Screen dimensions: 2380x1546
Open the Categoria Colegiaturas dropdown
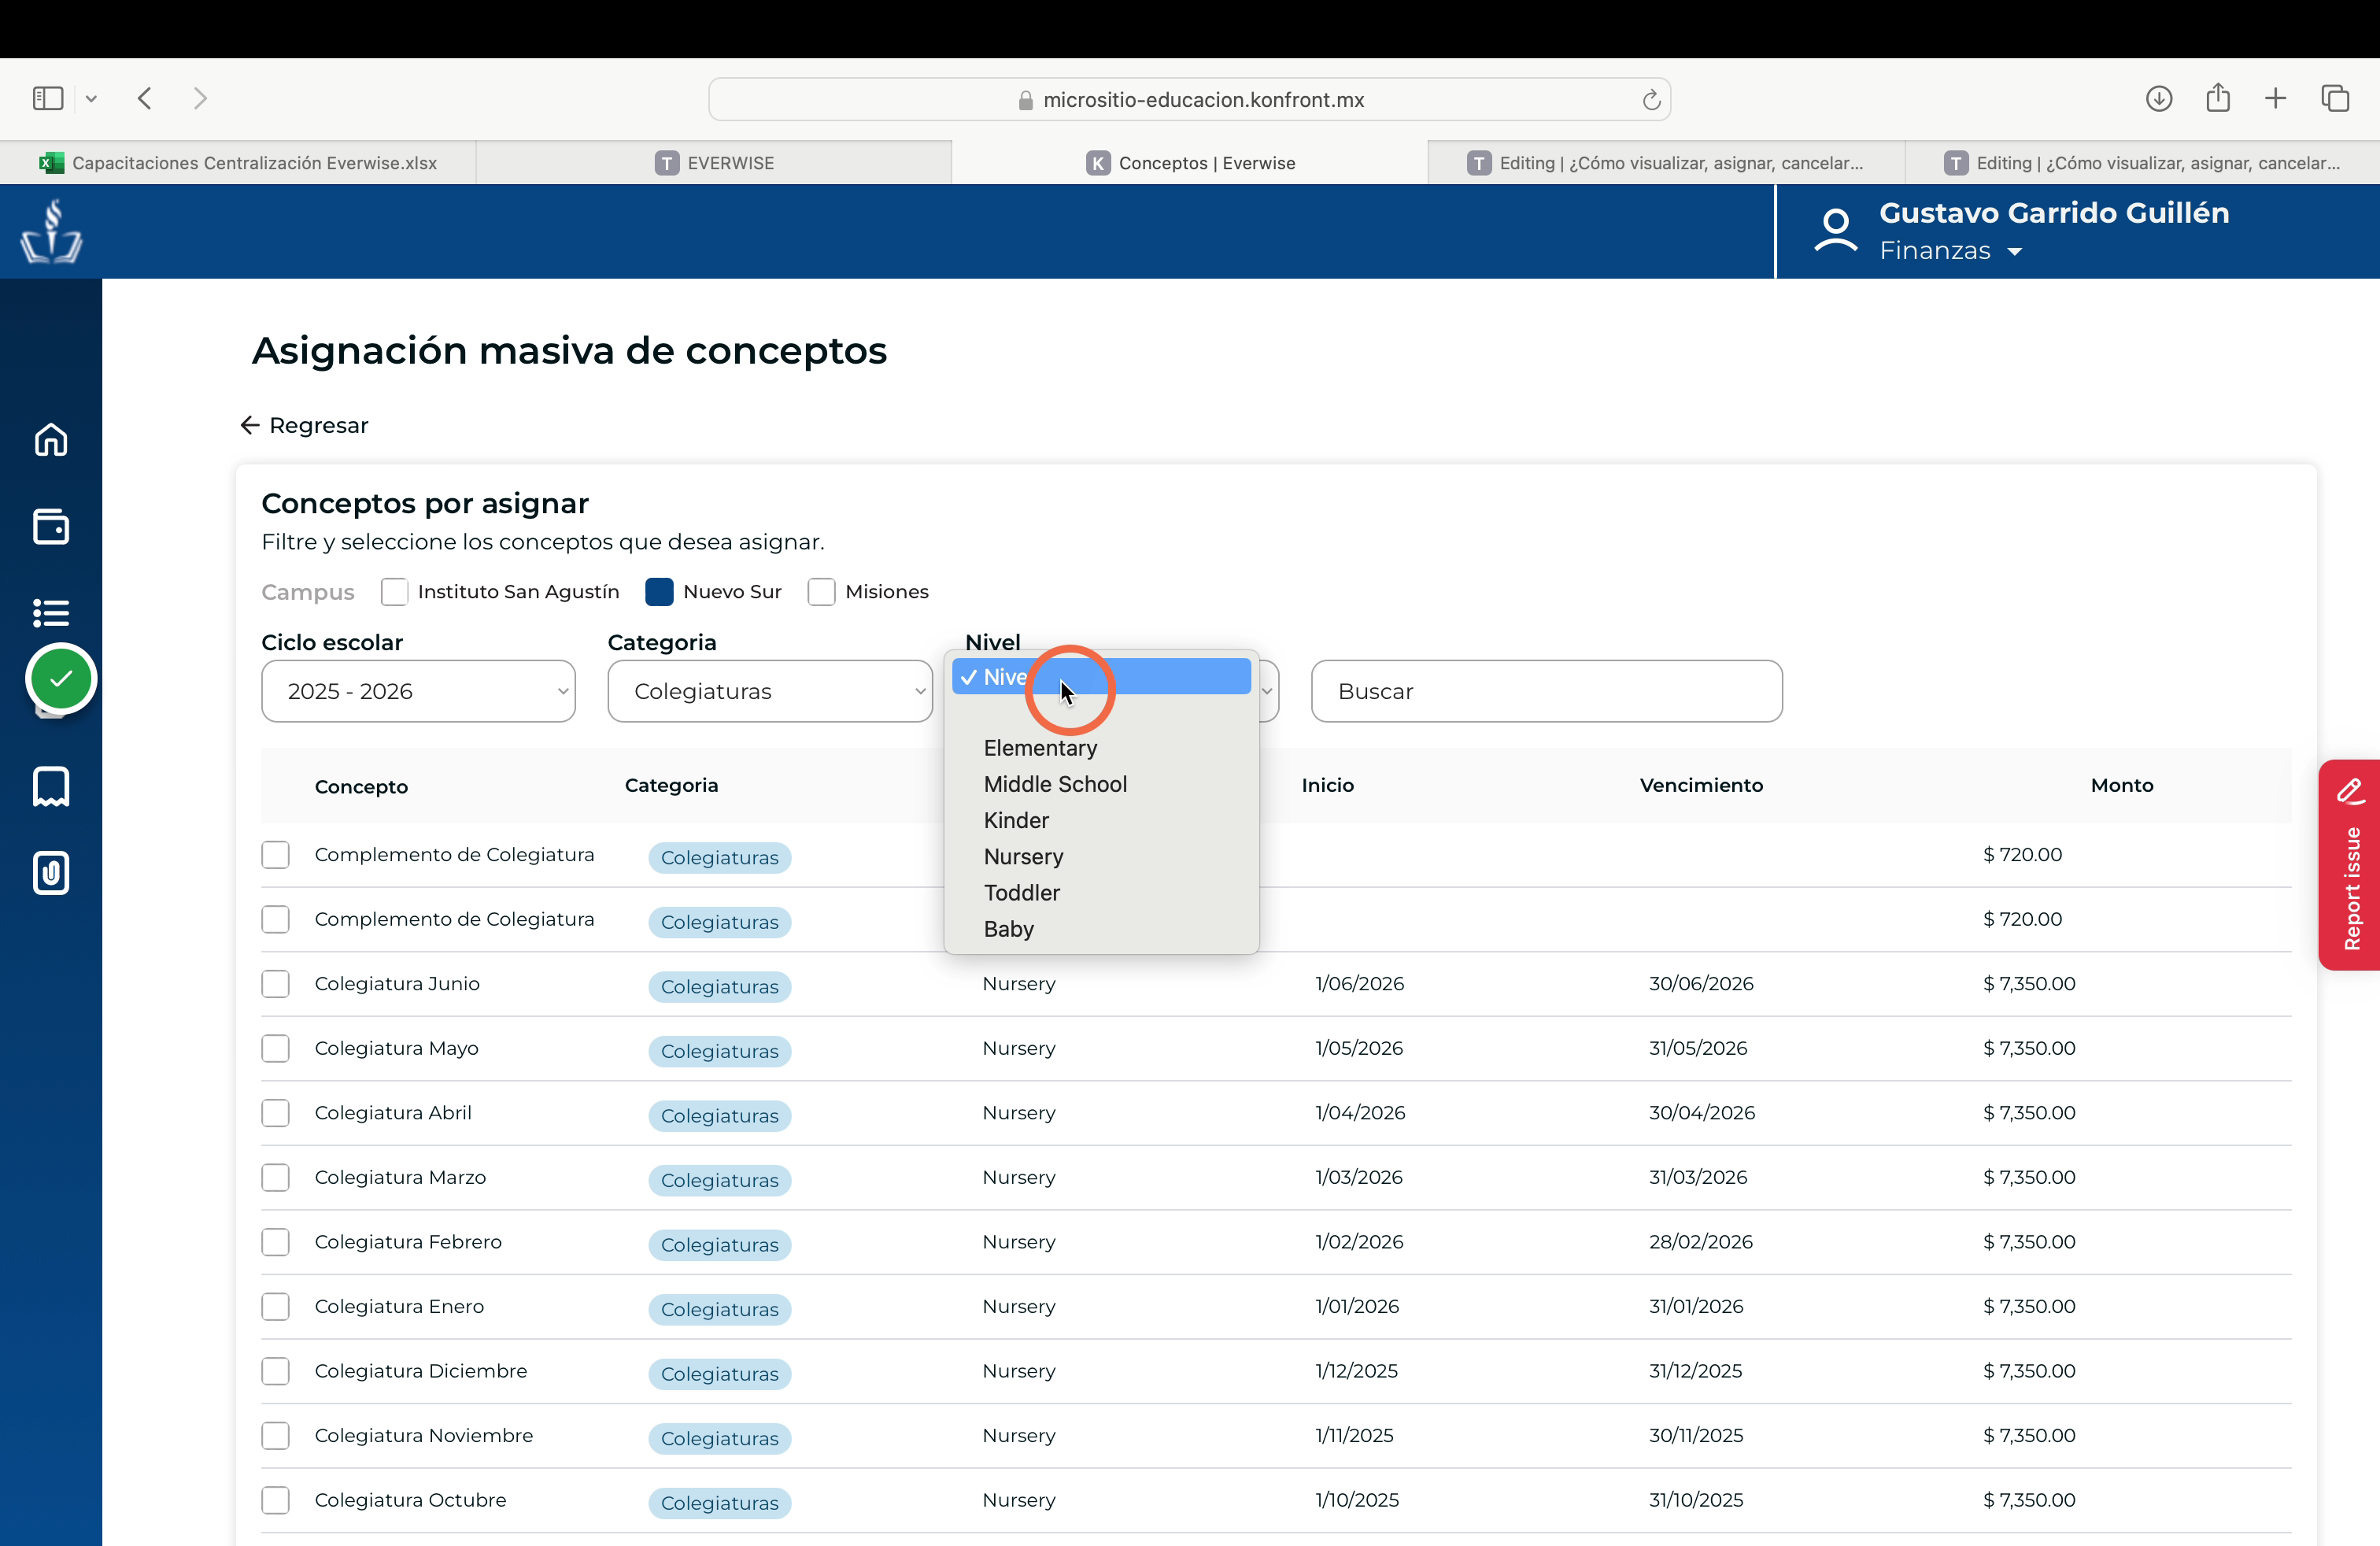[x=770, y=691]
